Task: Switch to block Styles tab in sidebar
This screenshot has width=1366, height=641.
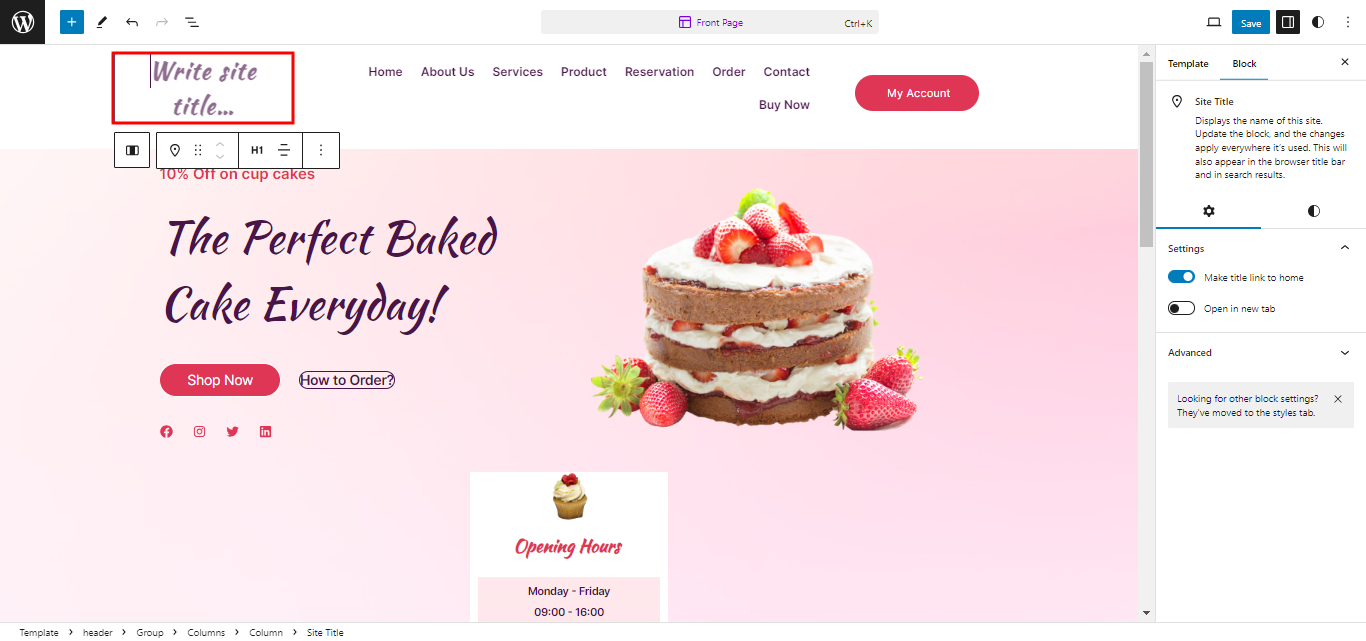Action: coord(1313,211)
